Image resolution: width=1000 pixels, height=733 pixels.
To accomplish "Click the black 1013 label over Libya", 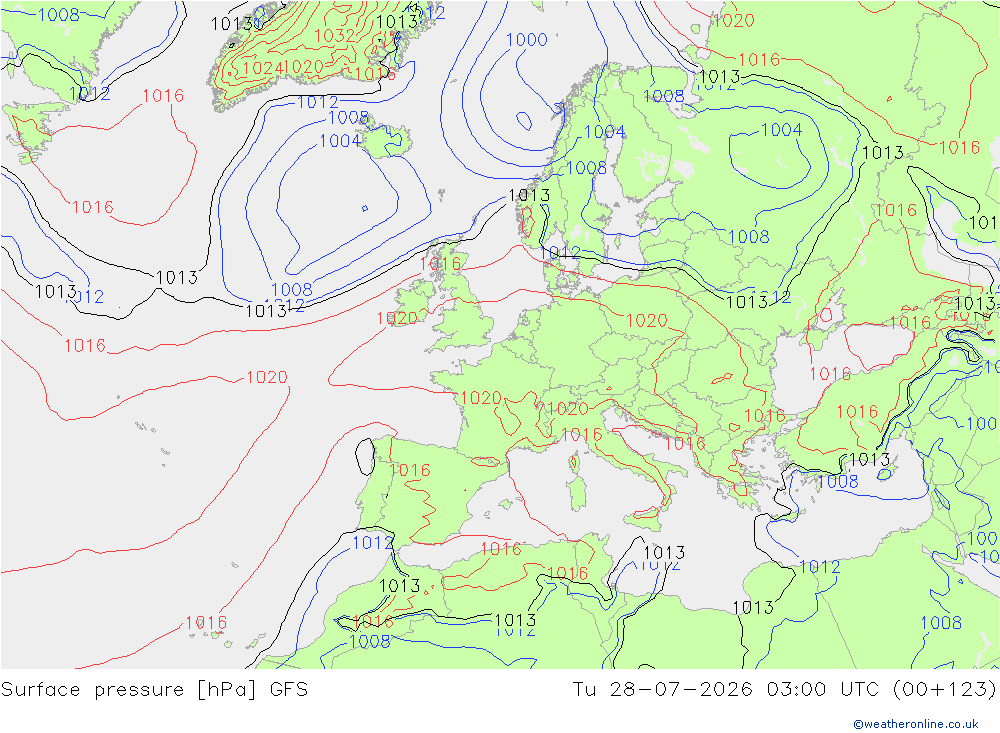I will (753, 607).
